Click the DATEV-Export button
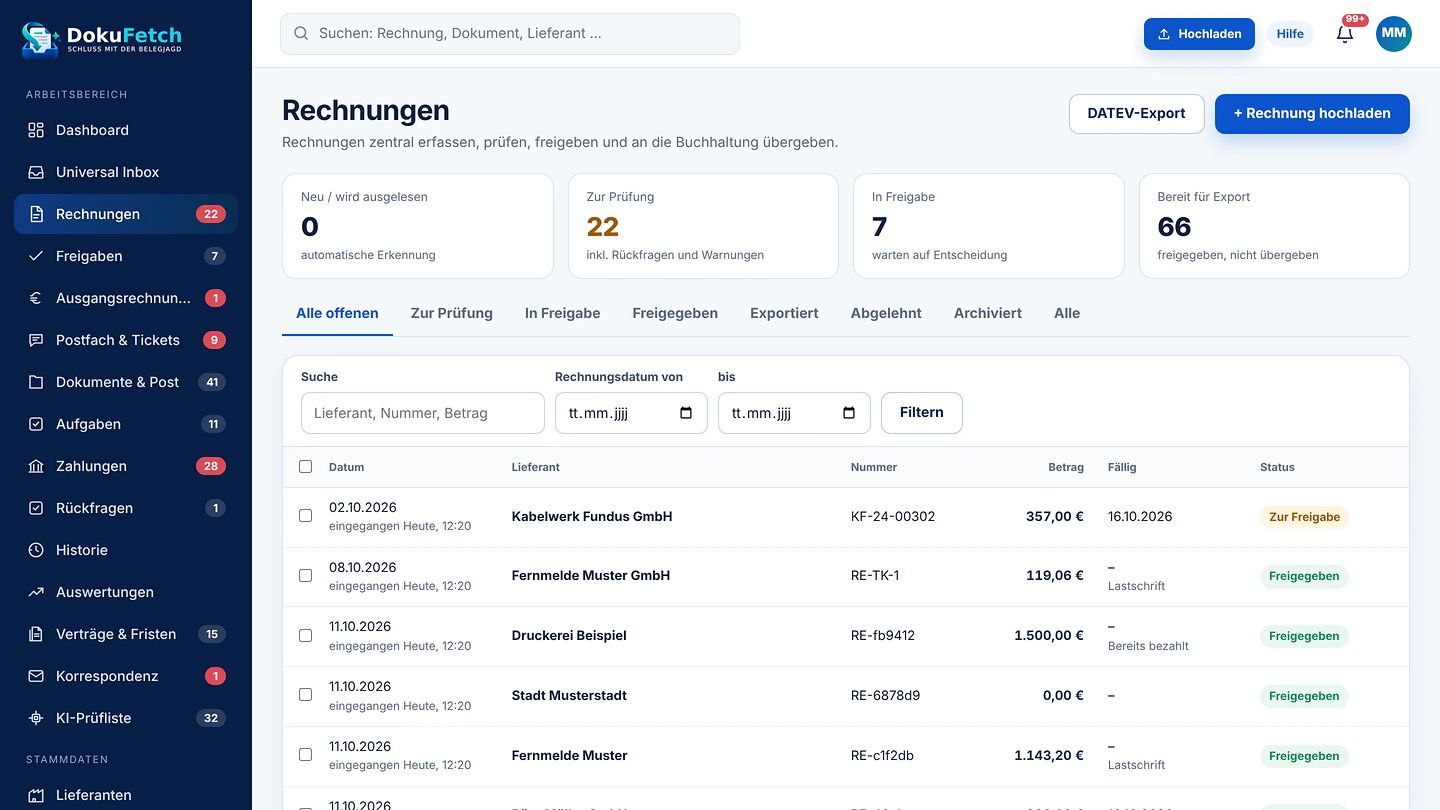This screenshot has width=1440, height=810. (x=1136, y=113)
